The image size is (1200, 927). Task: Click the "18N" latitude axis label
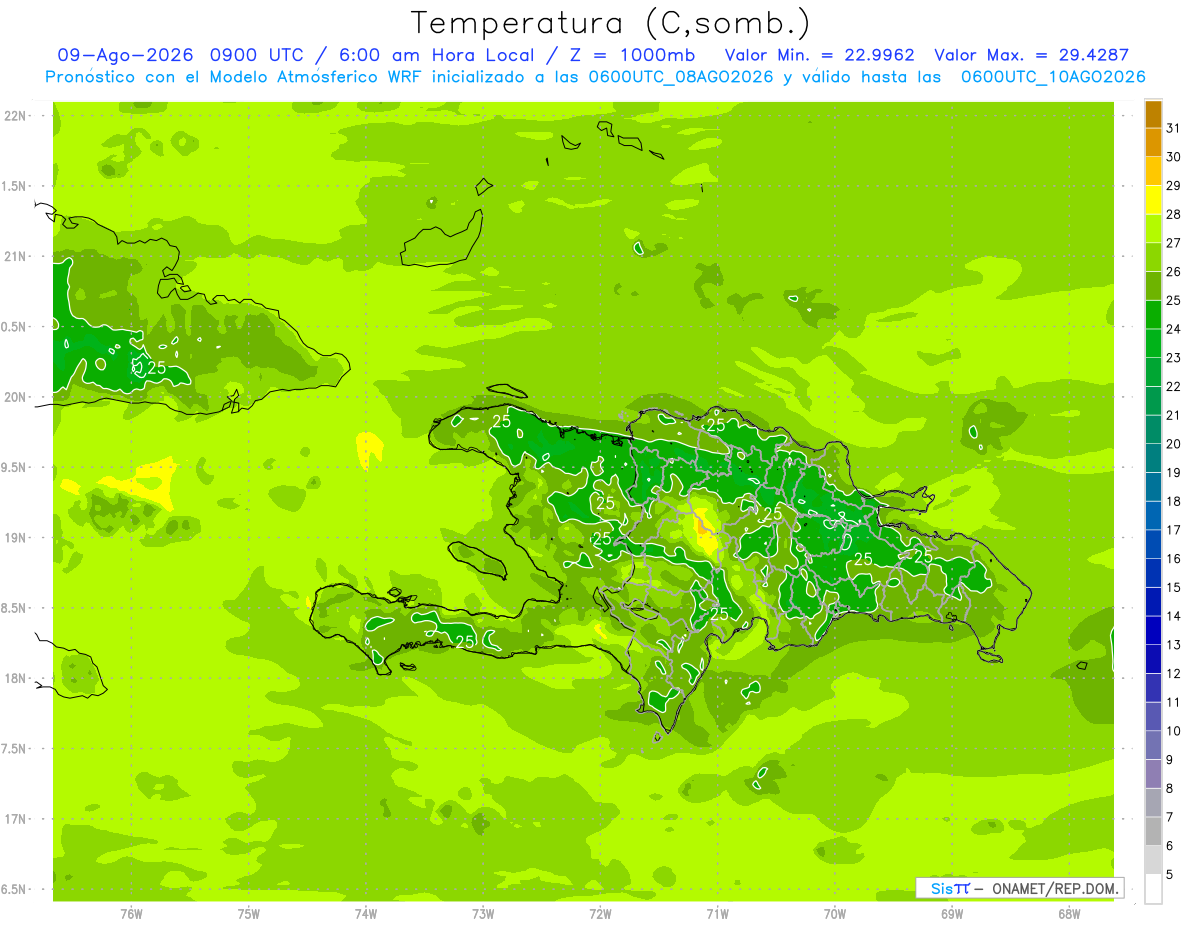[15, 679]
